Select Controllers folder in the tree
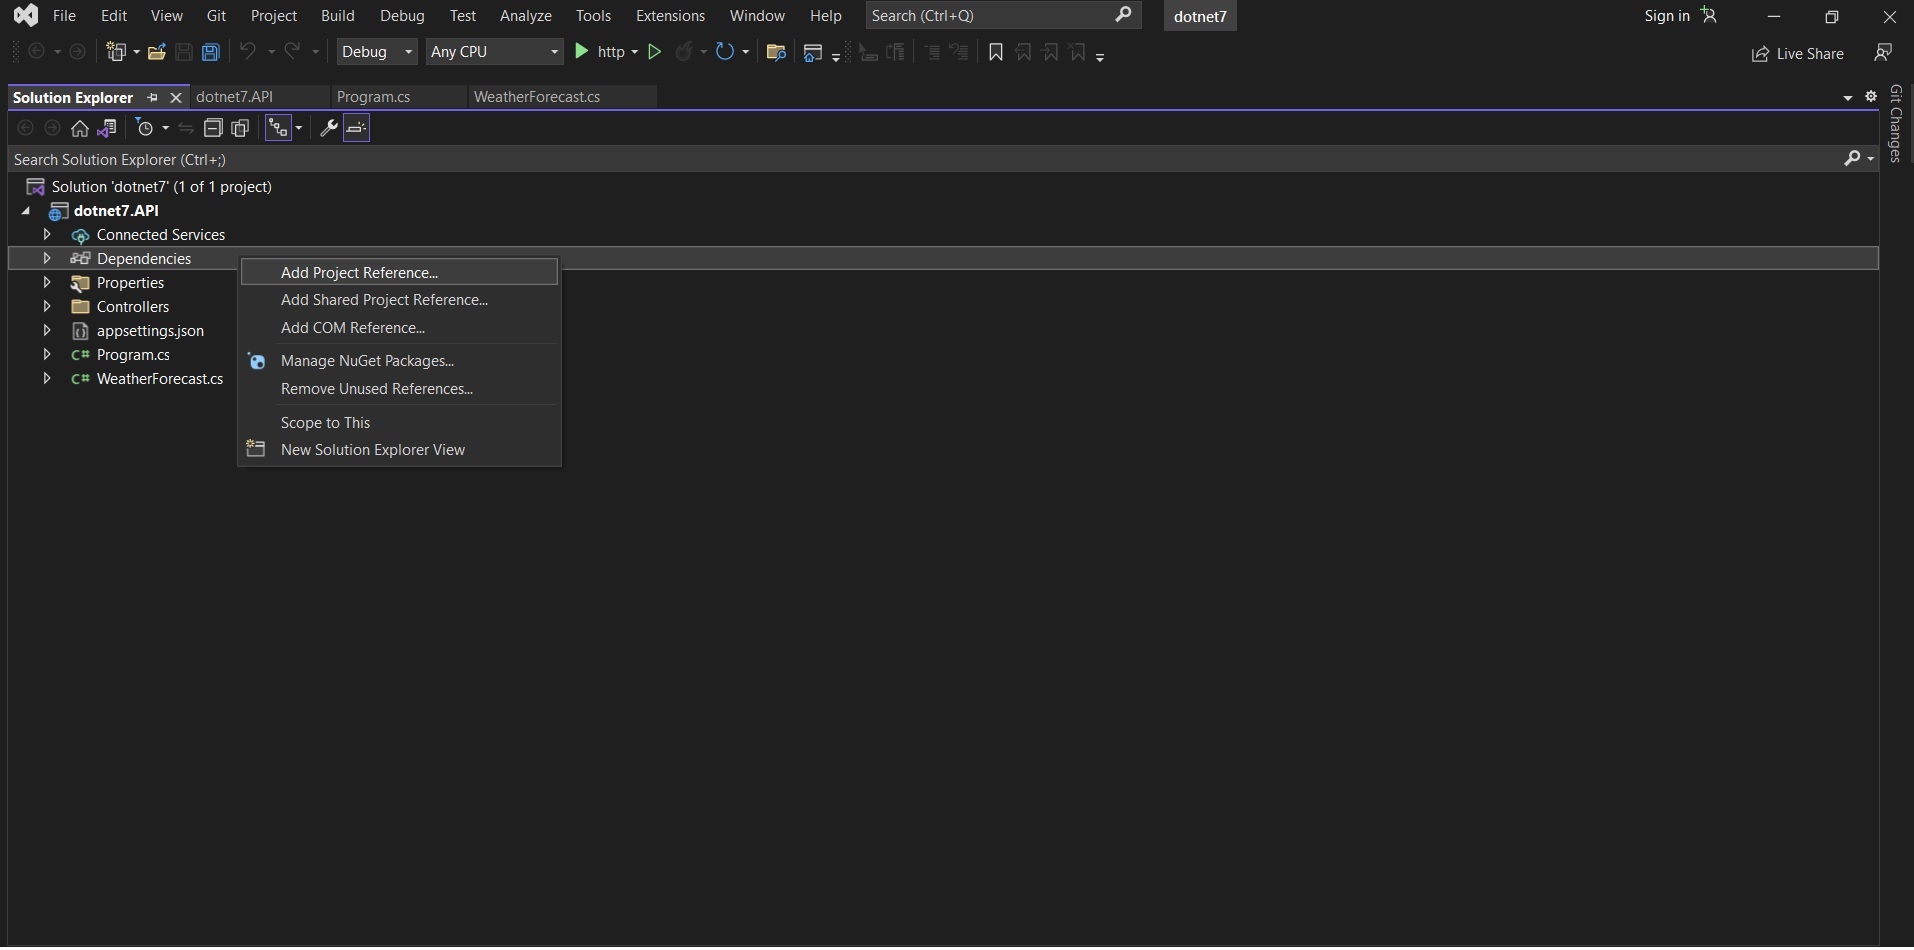 click(132, 307)
